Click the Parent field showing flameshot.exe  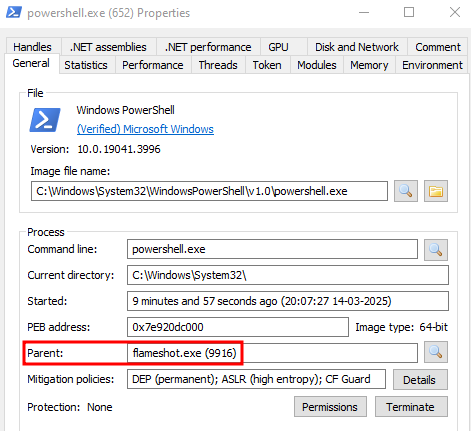[272, 353]
